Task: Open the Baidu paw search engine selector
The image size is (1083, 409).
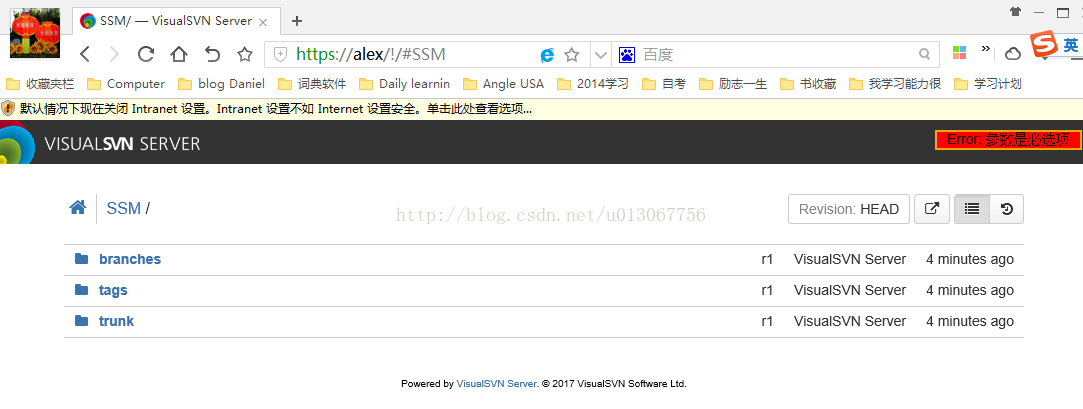Action: 626,55
